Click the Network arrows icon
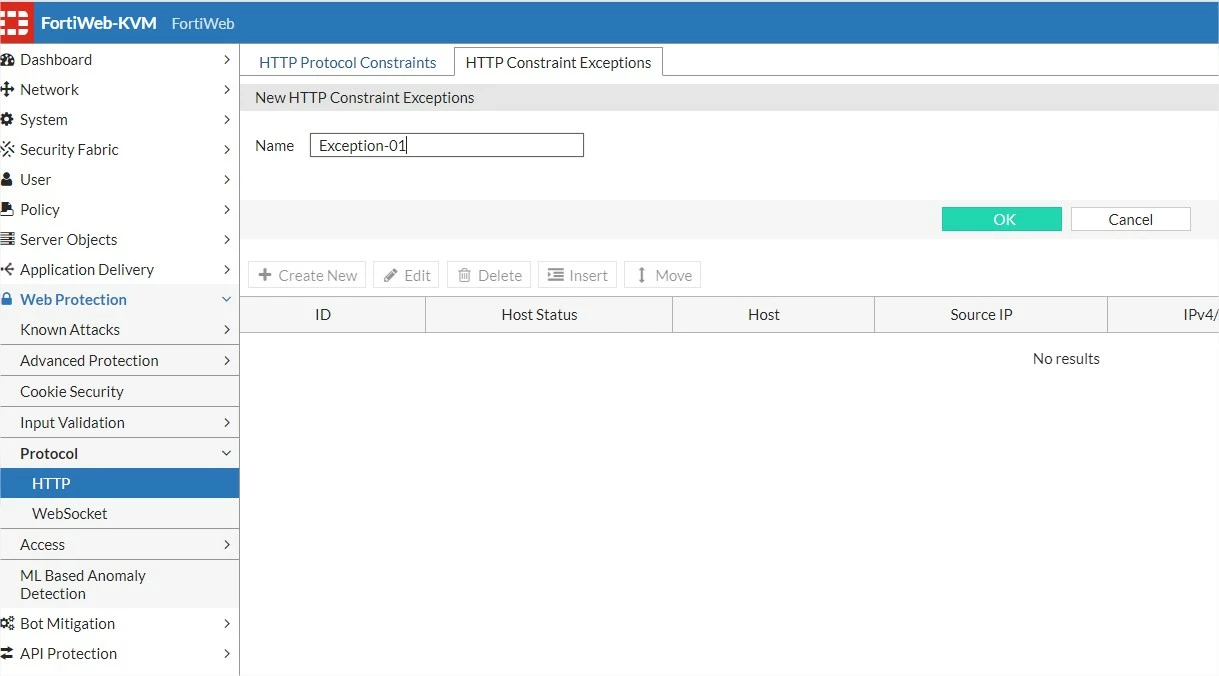This screenshot has width=1219, height=676. coord(6,90)
